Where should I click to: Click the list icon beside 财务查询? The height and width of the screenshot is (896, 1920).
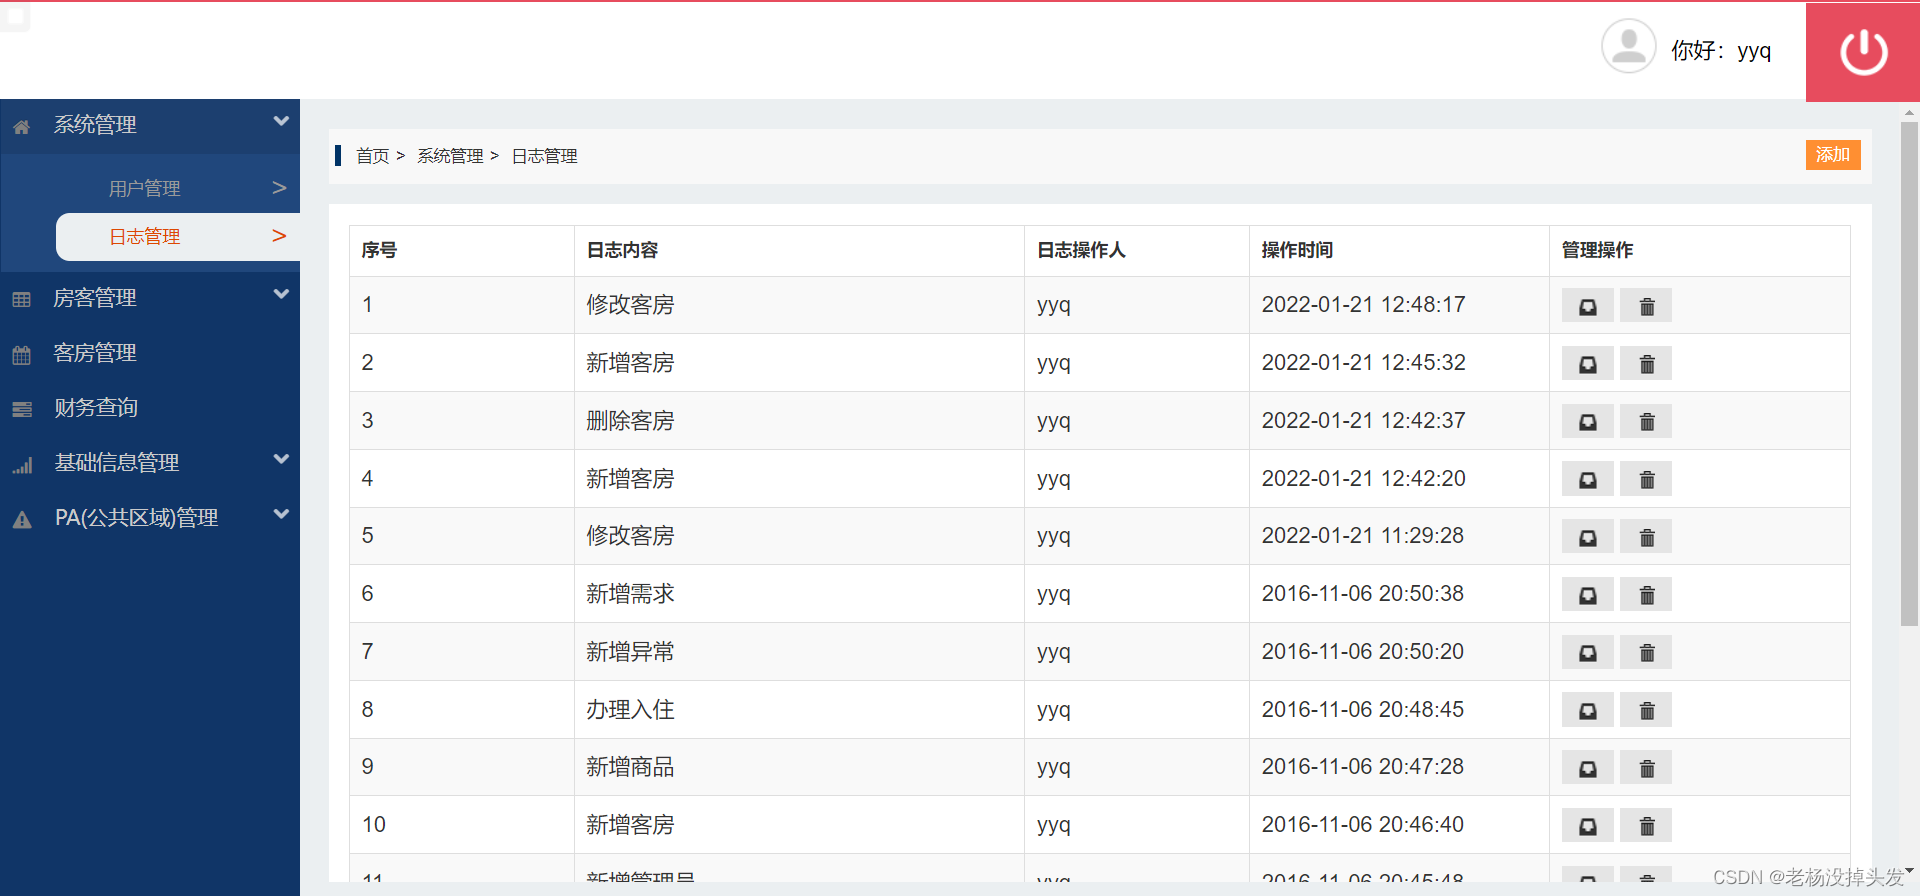21,409
